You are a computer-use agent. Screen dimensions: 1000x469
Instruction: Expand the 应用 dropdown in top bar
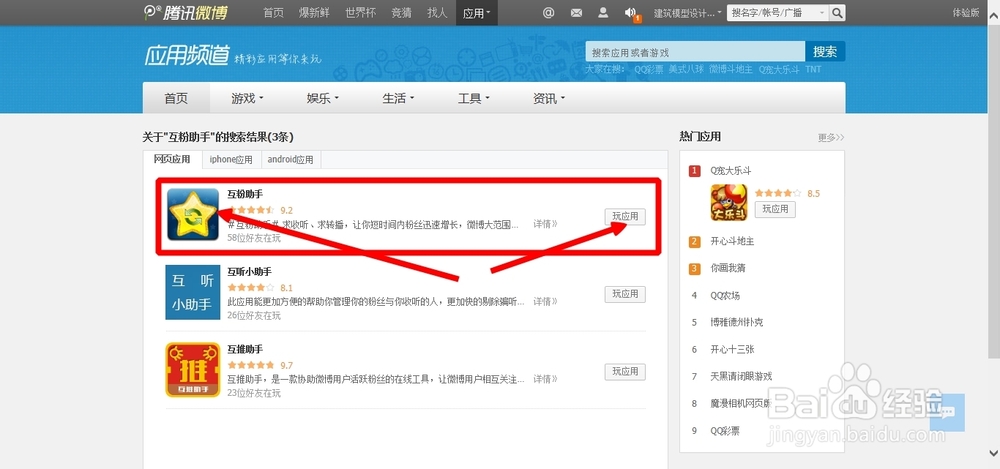point(477,13)
